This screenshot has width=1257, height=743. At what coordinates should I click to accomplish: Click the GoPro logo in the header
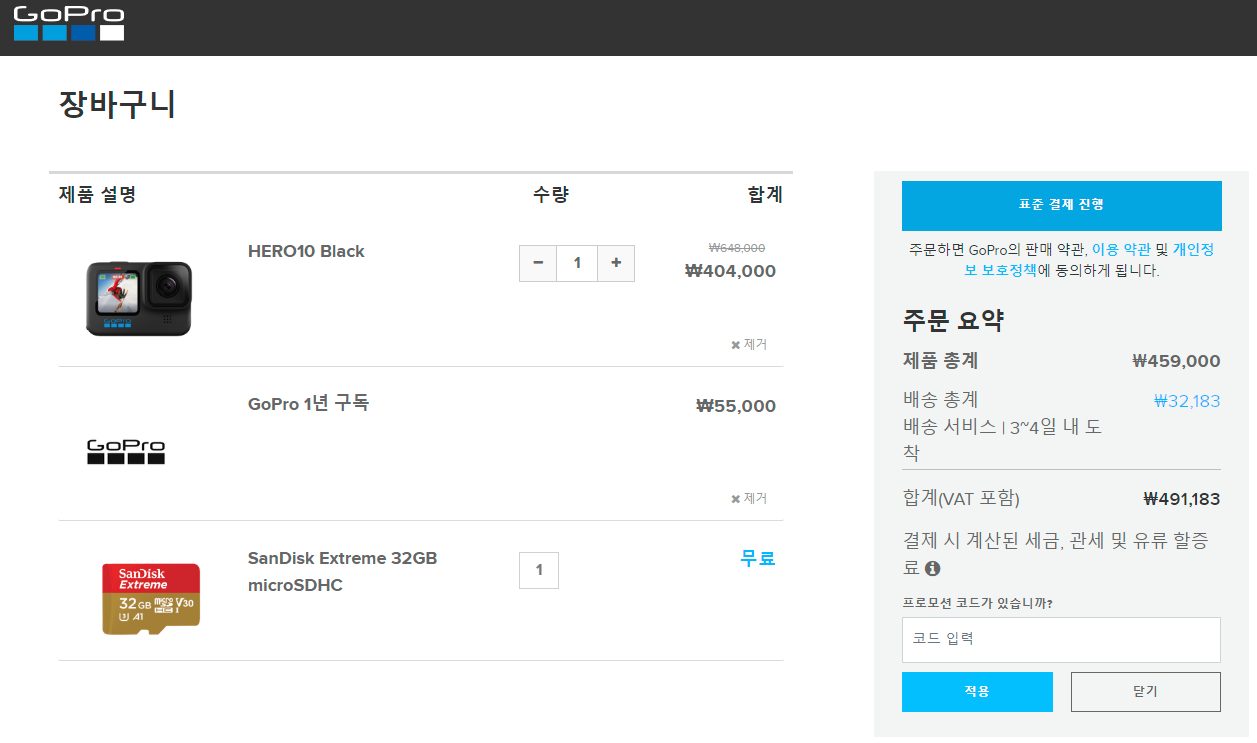point(69,23)
